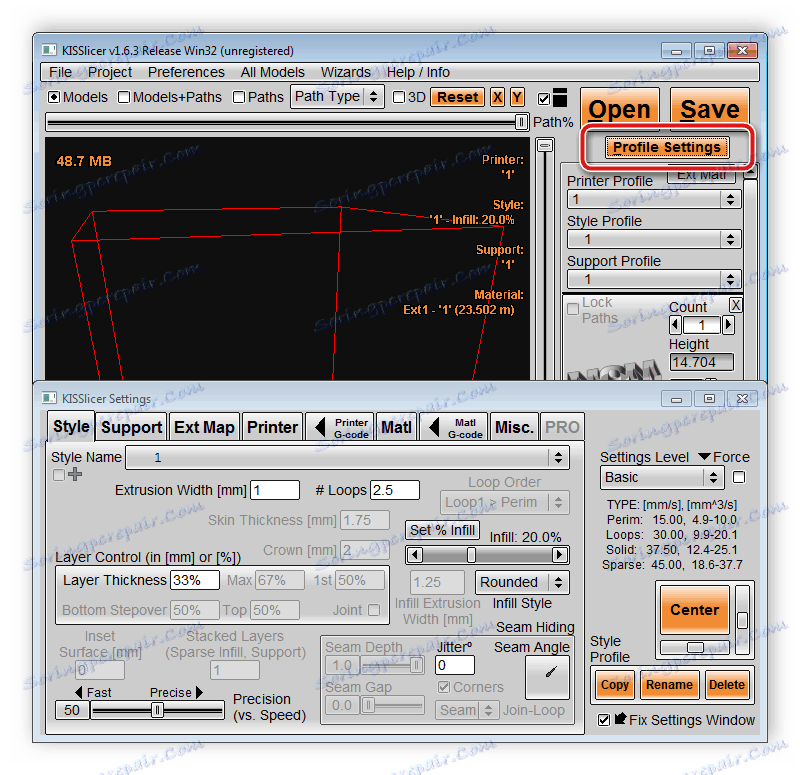Viewport: 800px width, 775px height.
Task: Switch to the Printer tab
Action: point(272,427)
